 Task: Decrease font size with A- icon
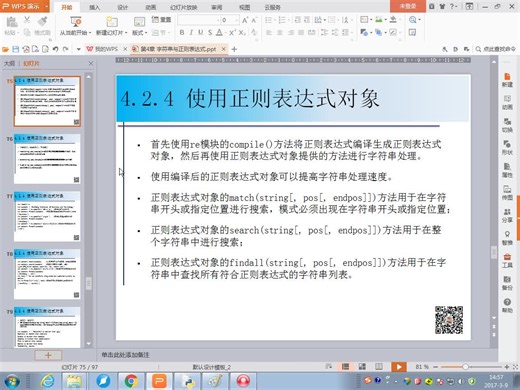pos(254,20)
